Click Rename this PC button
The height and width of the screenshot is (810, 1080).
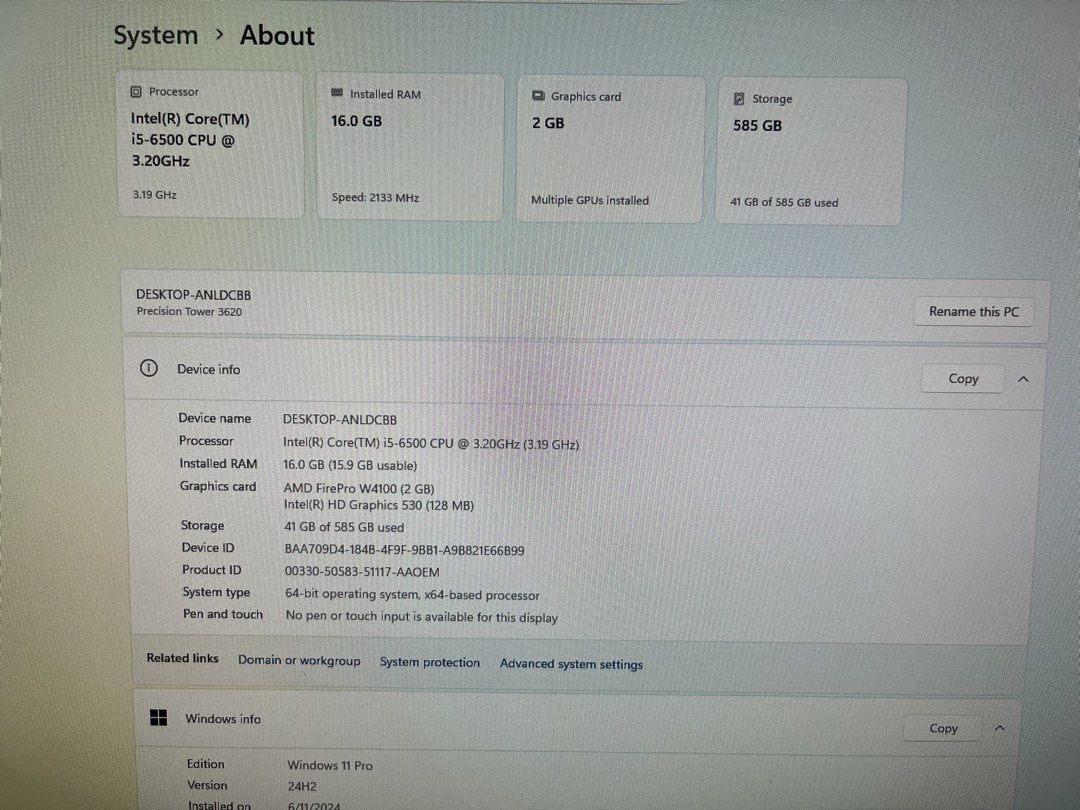[x=973, y=311]
